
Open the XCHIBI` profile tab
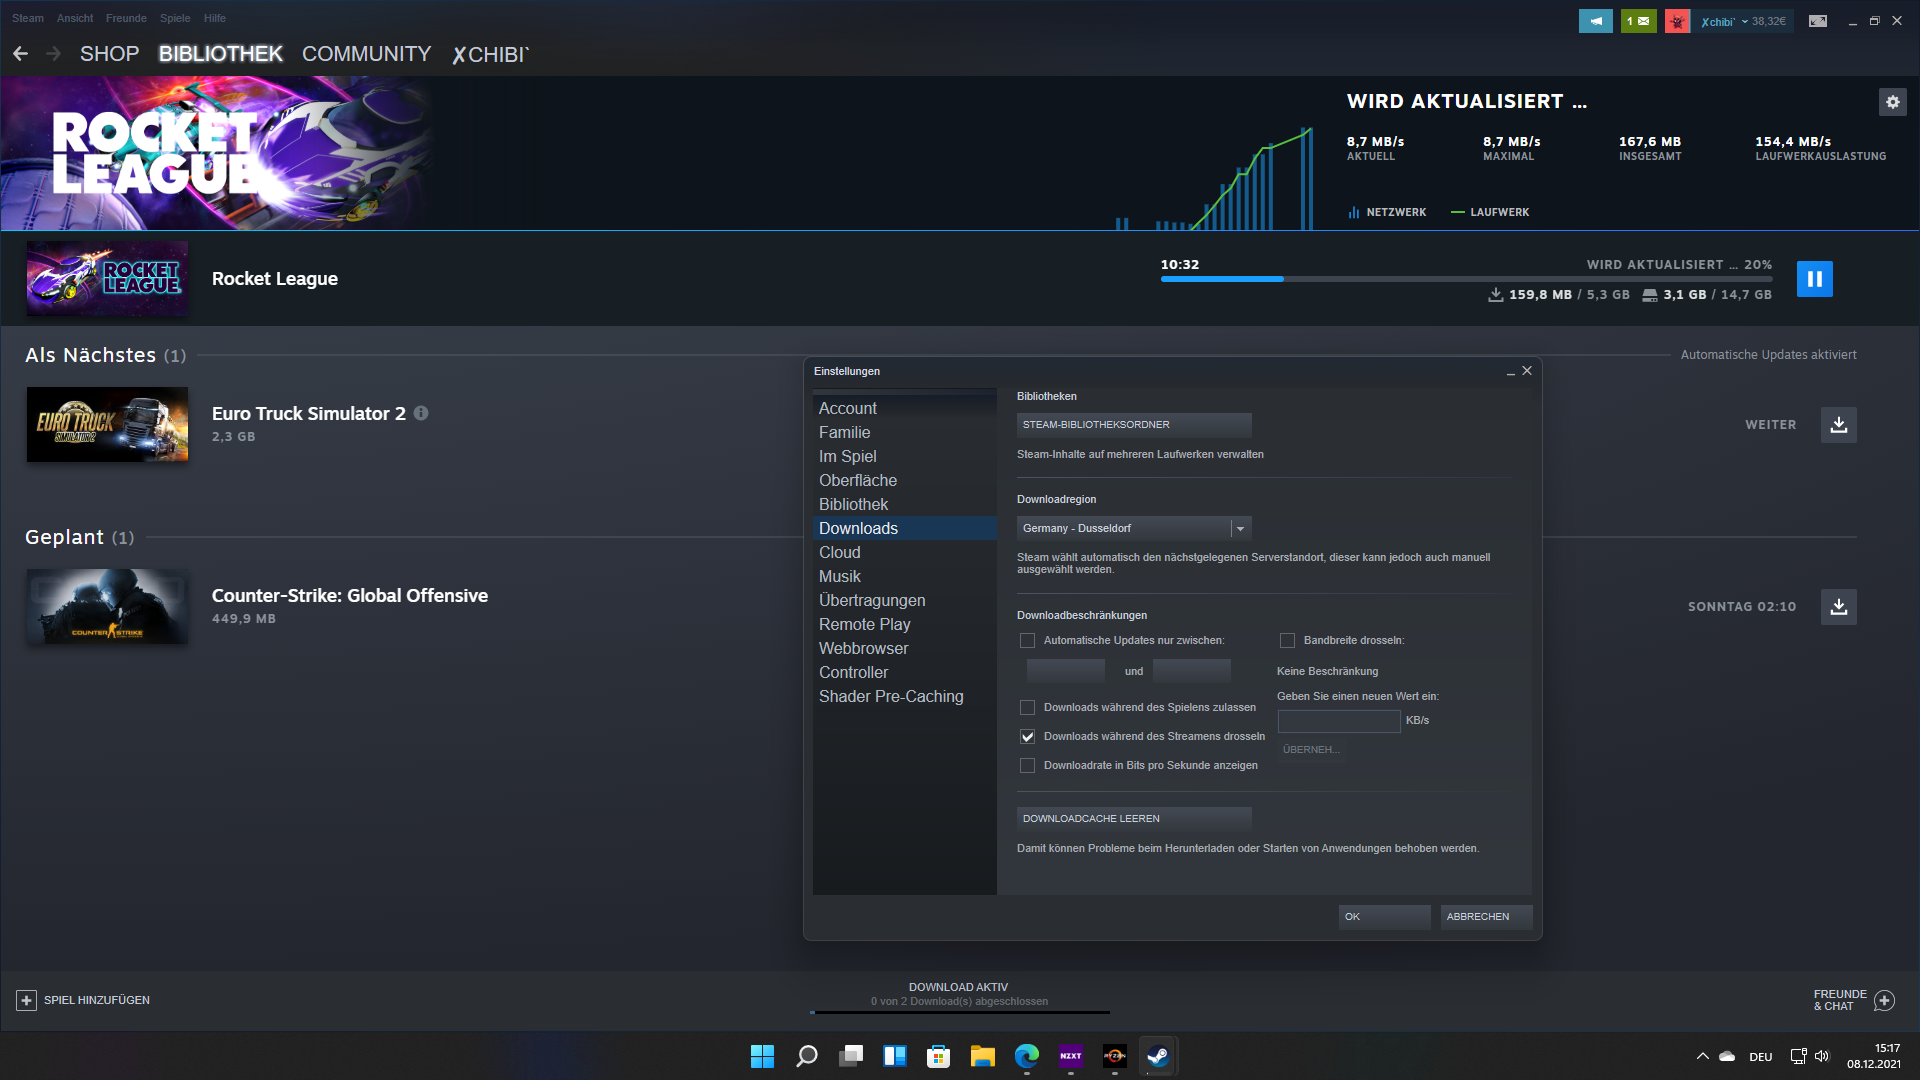[x=491, y=54]
